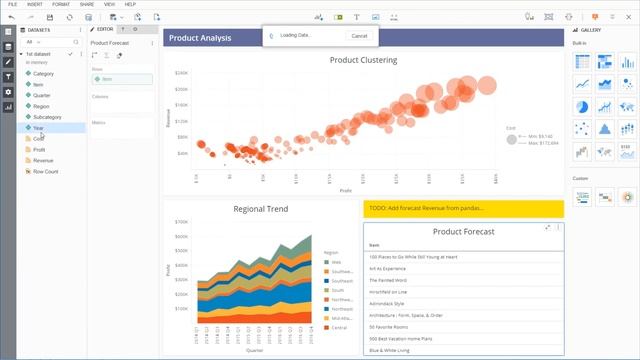
Task: Collapse the 1st dataset tree arrow
Action: click(21, 54)
